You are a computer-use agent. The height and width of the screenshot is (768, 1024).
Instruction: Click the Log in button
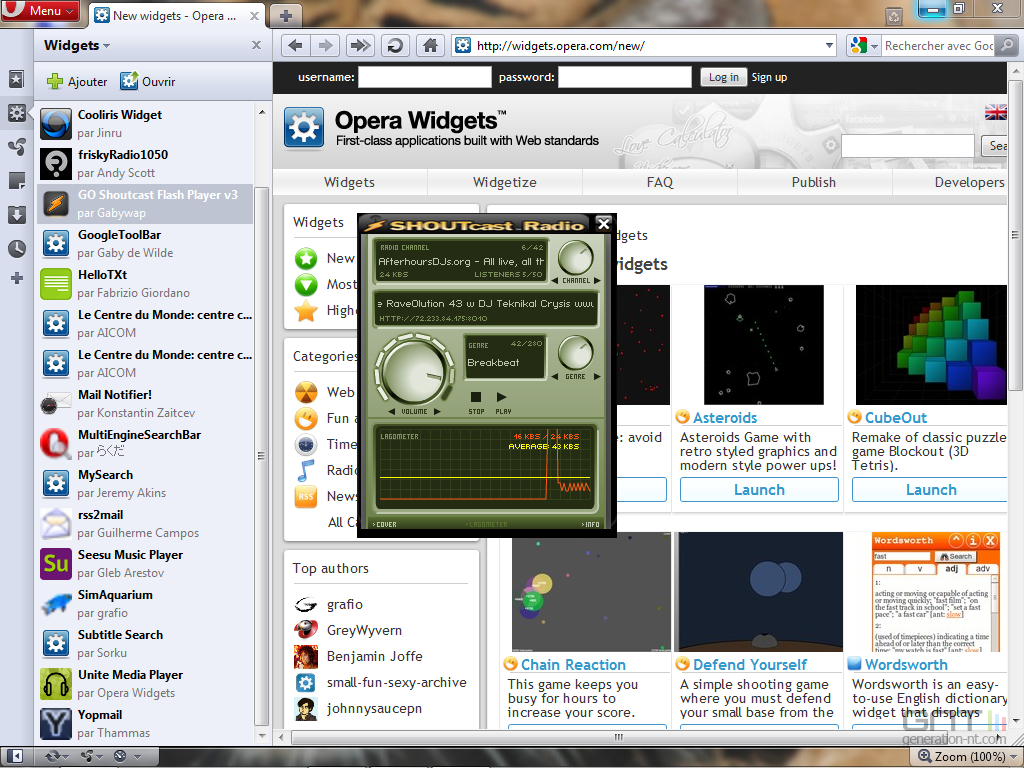coord(724,77)
